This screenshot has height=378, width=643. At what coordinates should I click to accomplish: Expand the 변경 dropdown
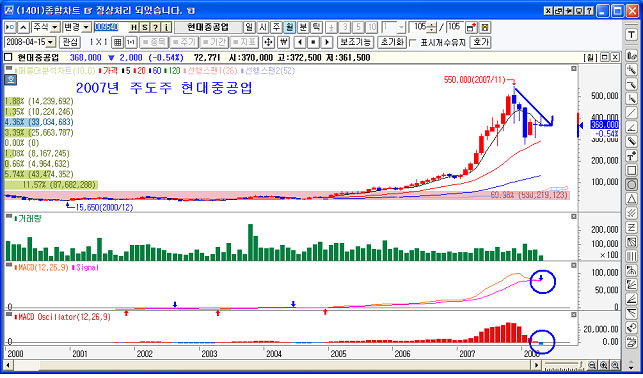tap(77, 27)
